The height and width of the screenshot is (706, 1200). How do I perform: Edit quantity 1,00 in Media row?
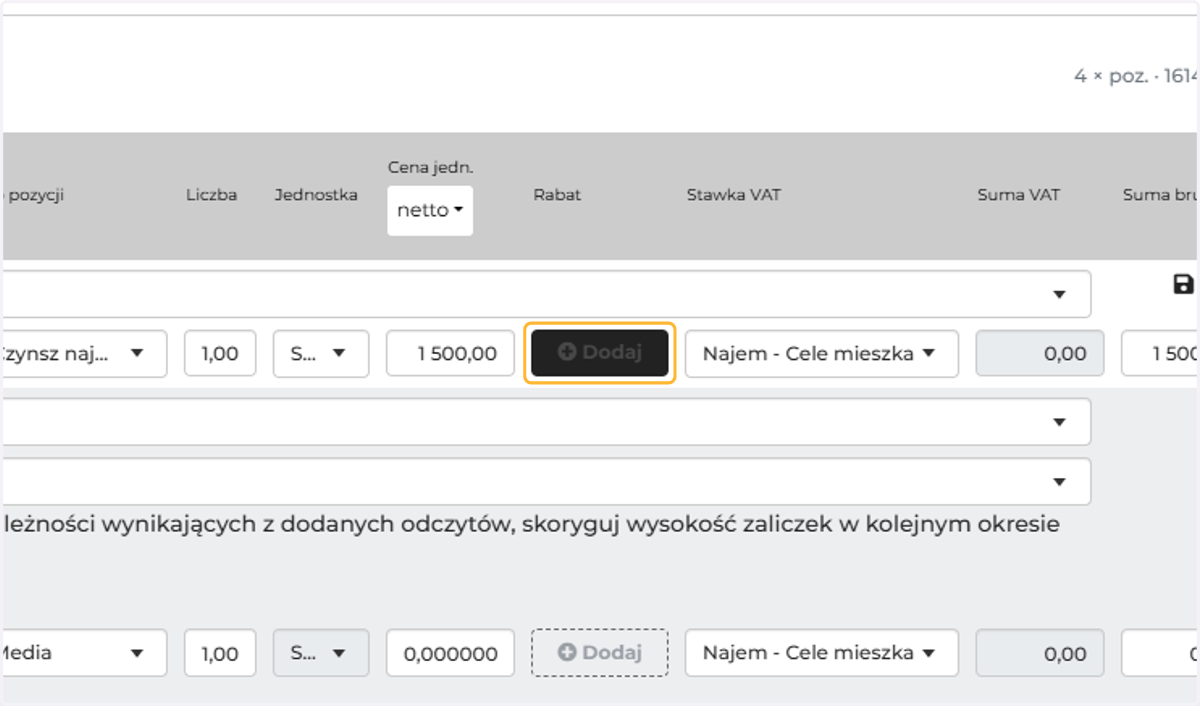point(220,653)
